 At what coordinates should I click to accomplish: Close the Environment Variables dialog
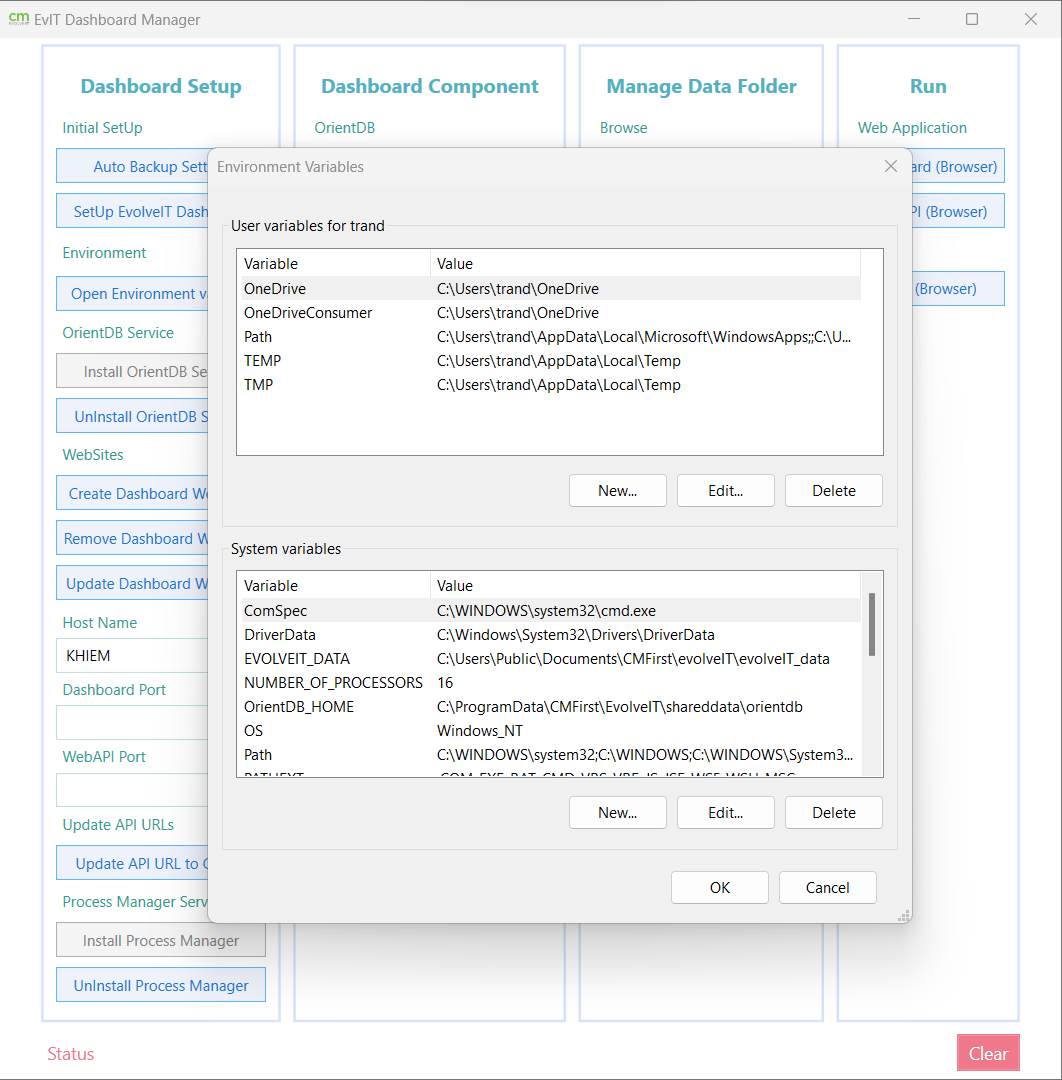891,166
